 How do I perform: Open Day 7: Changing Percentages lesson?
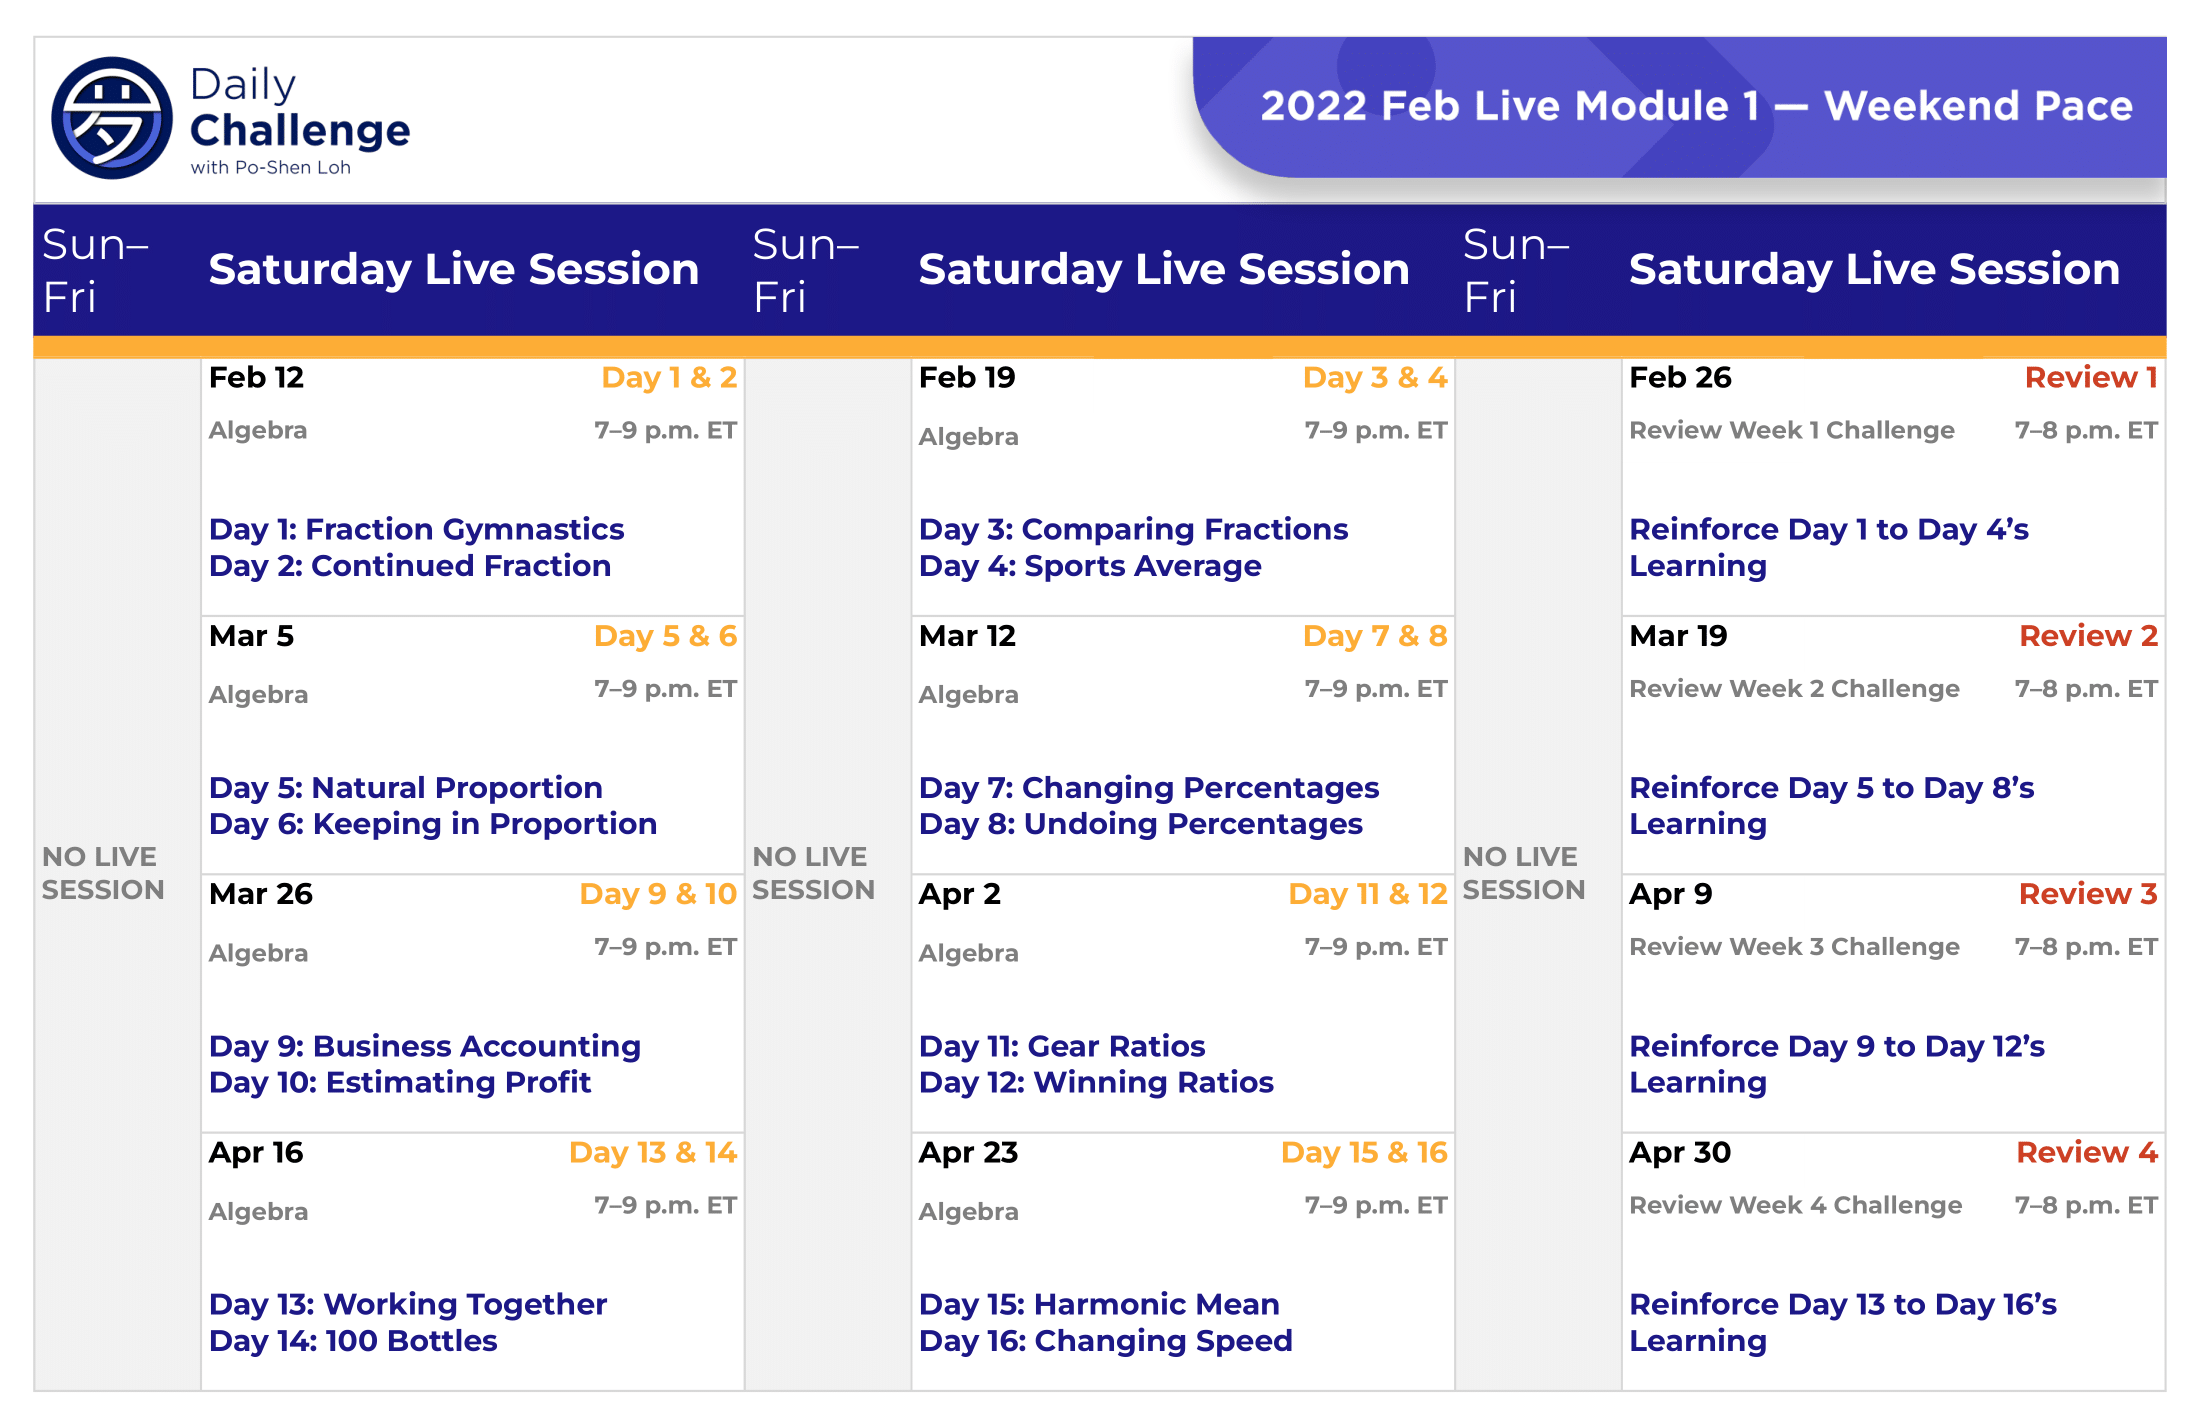tap(1148, 788)
